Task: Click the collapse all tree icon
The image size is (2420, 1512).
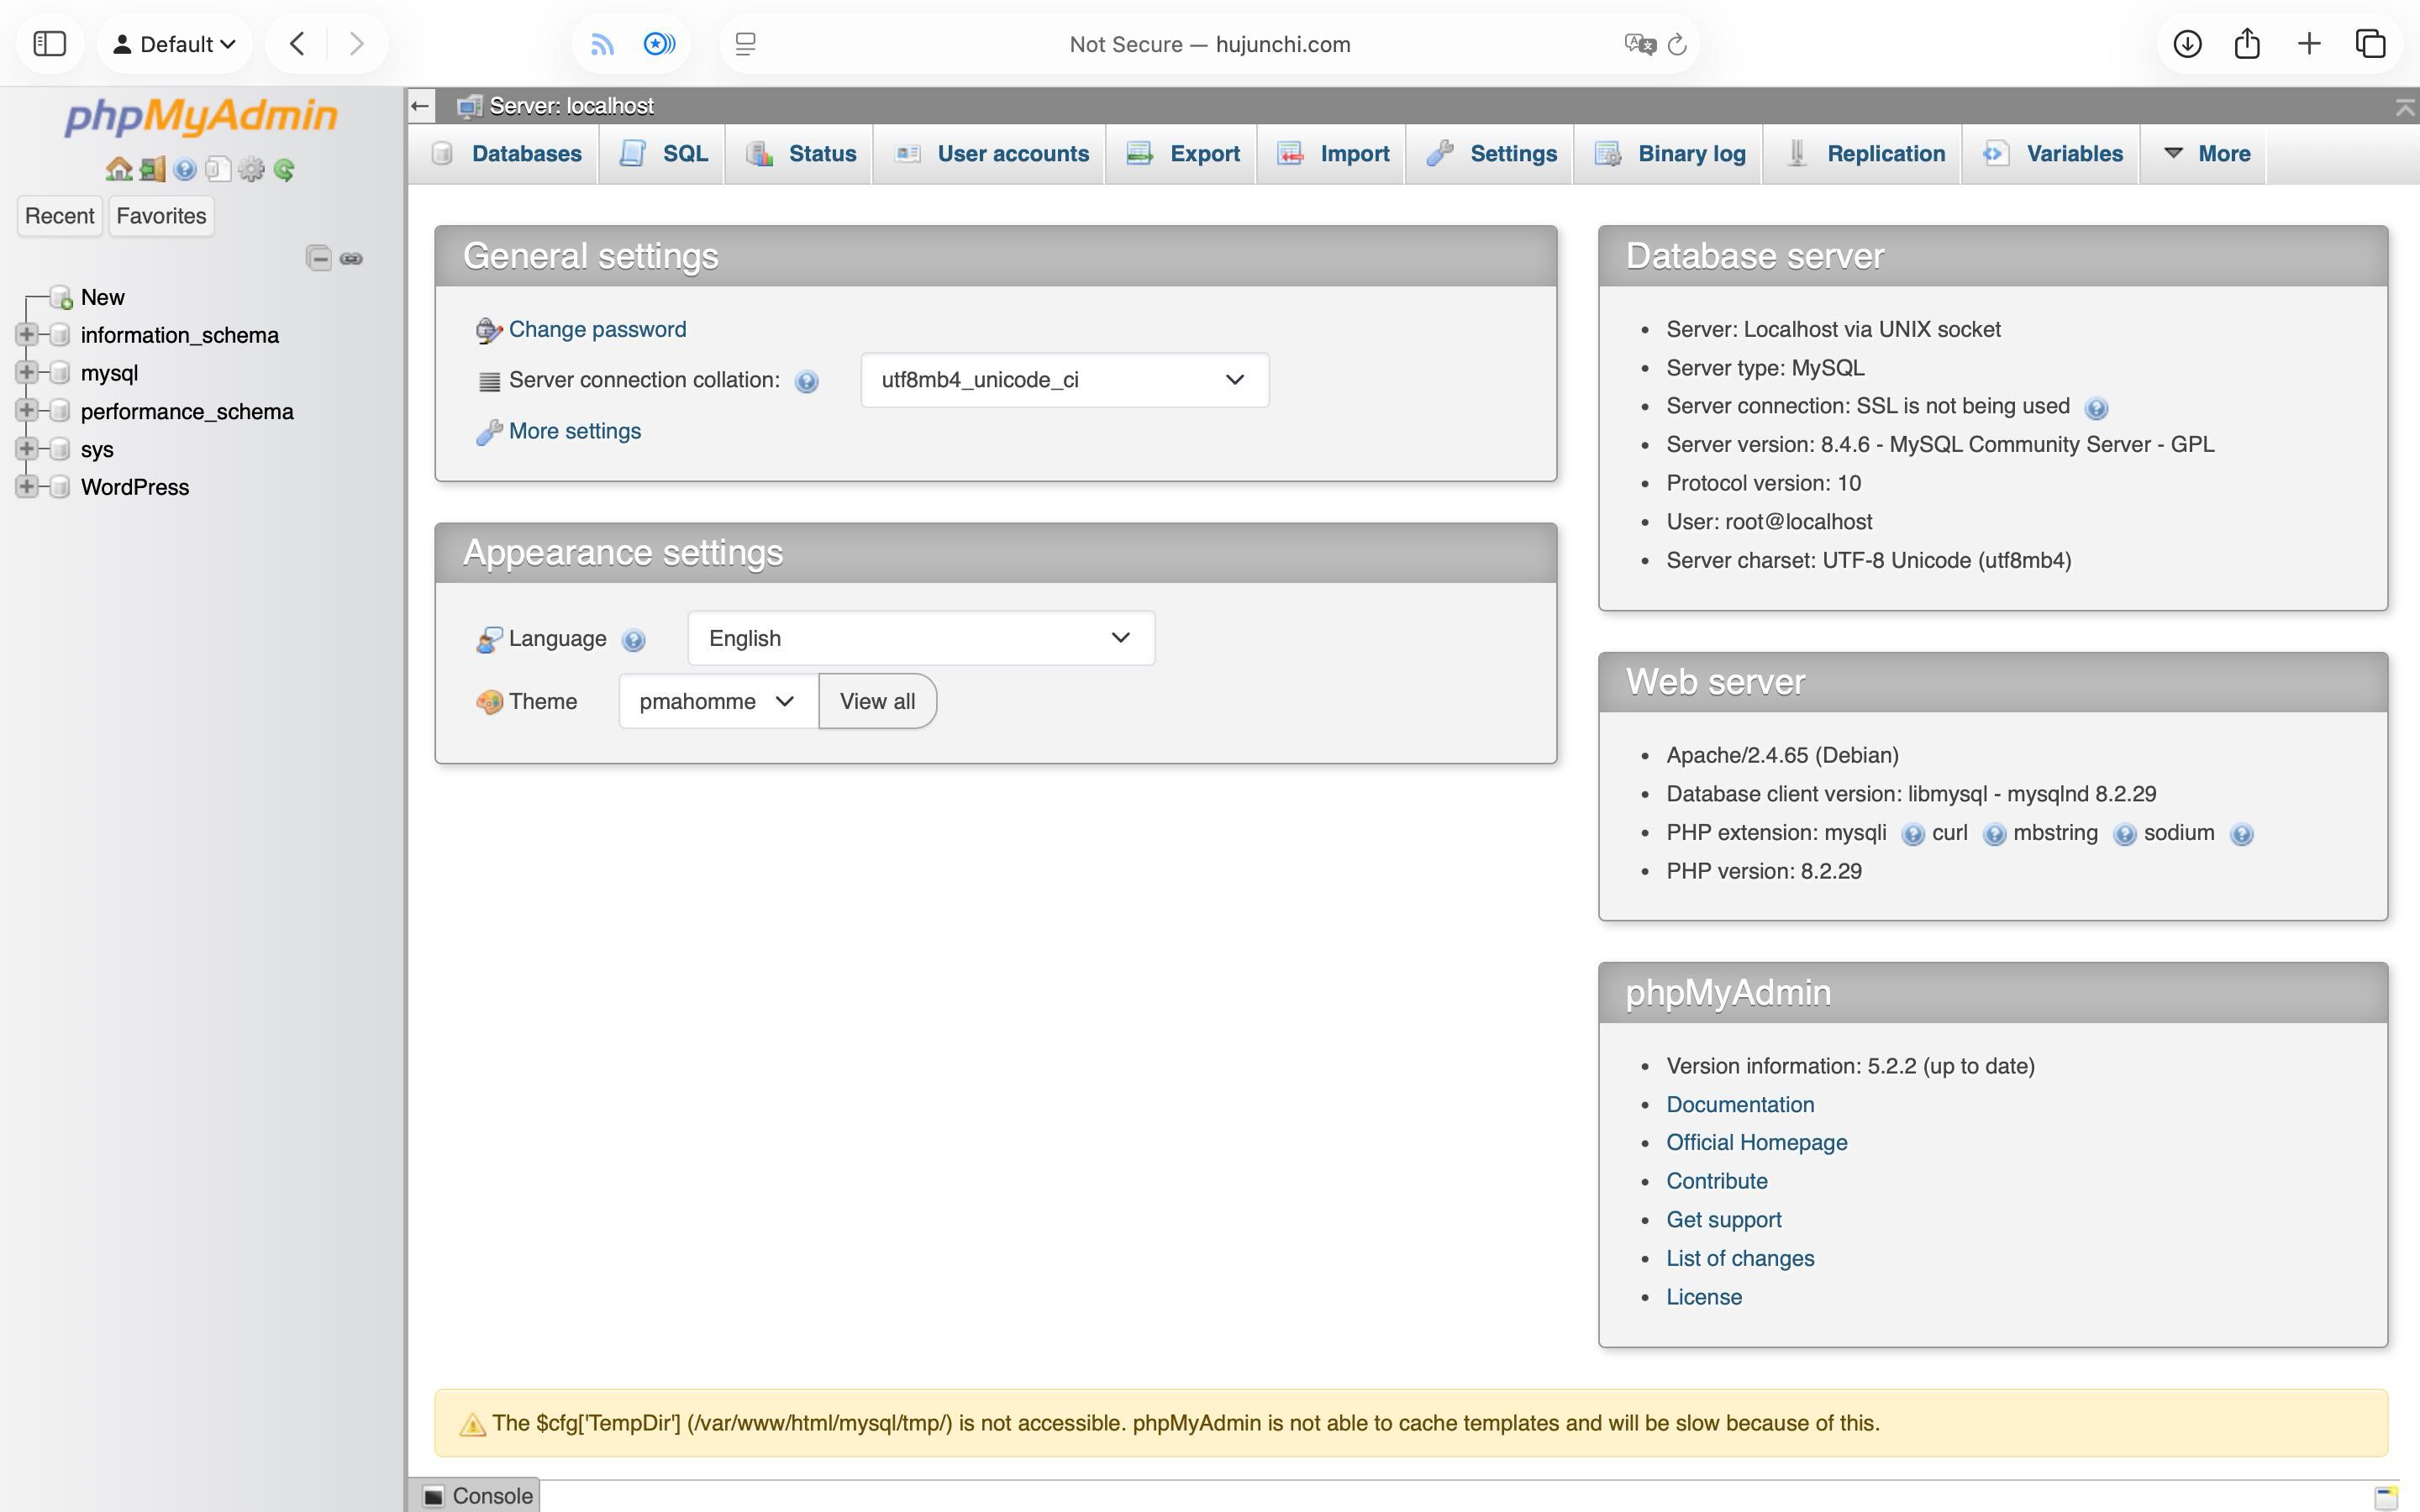Action: click(318, 258)
